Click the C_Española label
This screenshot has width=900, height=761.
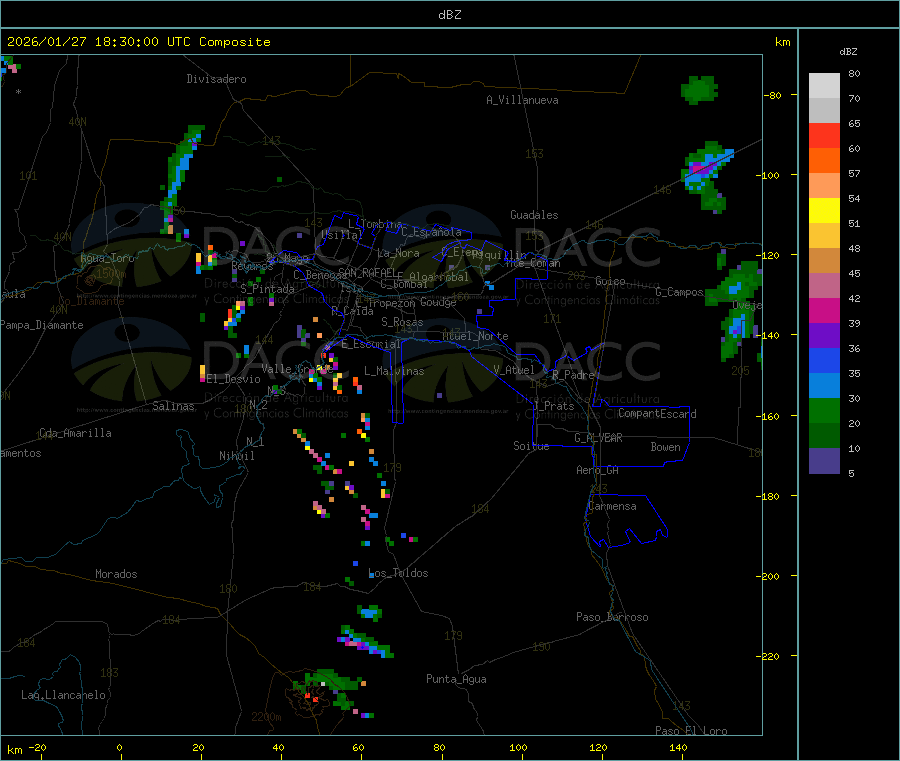[x=432, y=232]
